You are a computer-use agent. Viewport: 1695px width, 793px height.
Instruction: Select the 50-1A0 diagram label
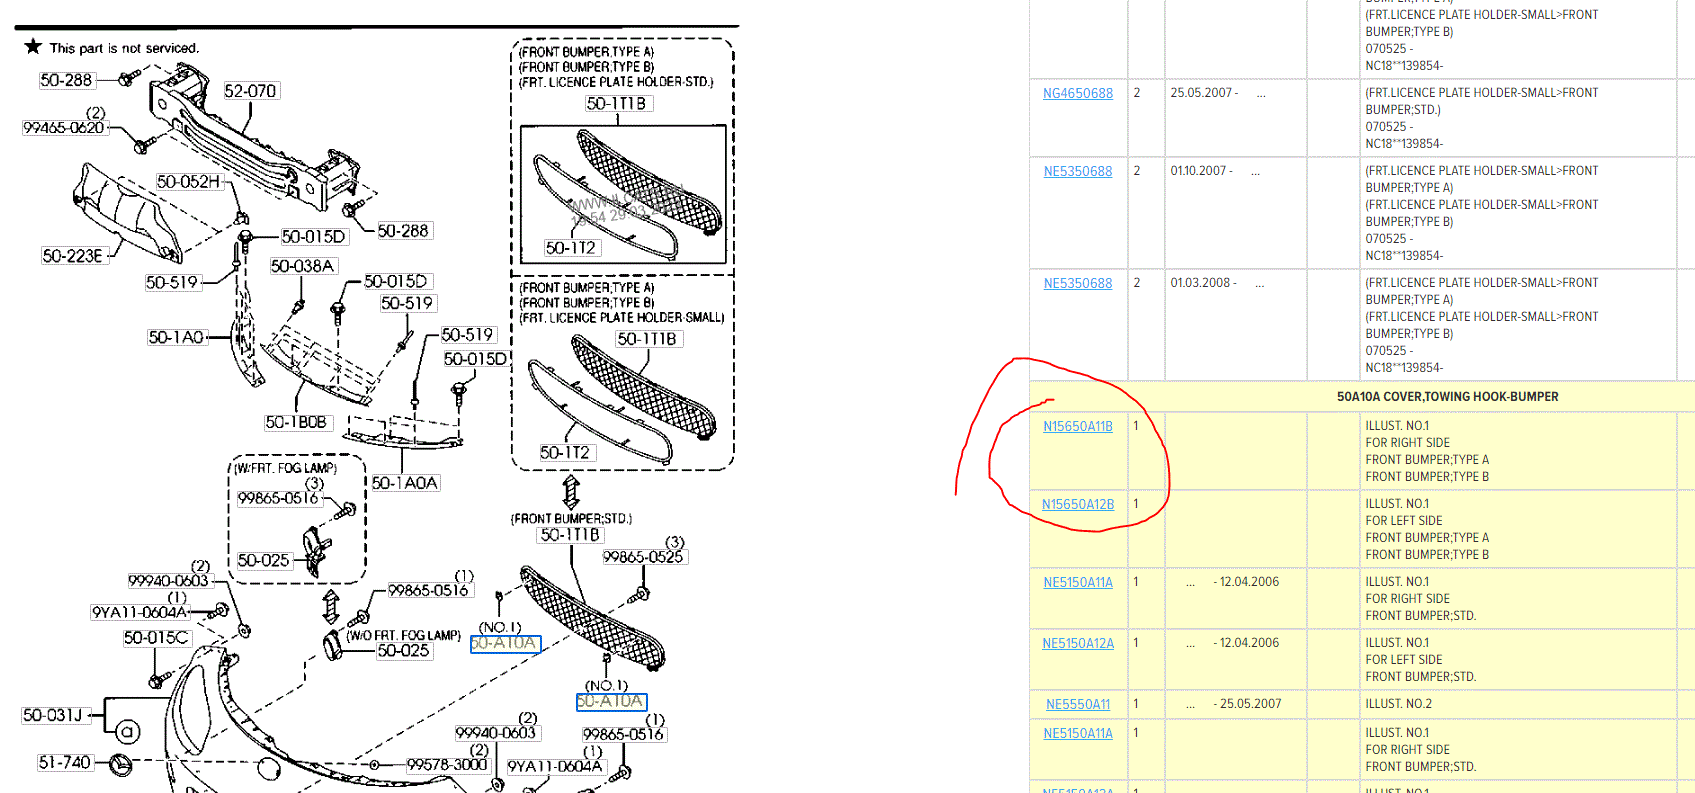176,338
